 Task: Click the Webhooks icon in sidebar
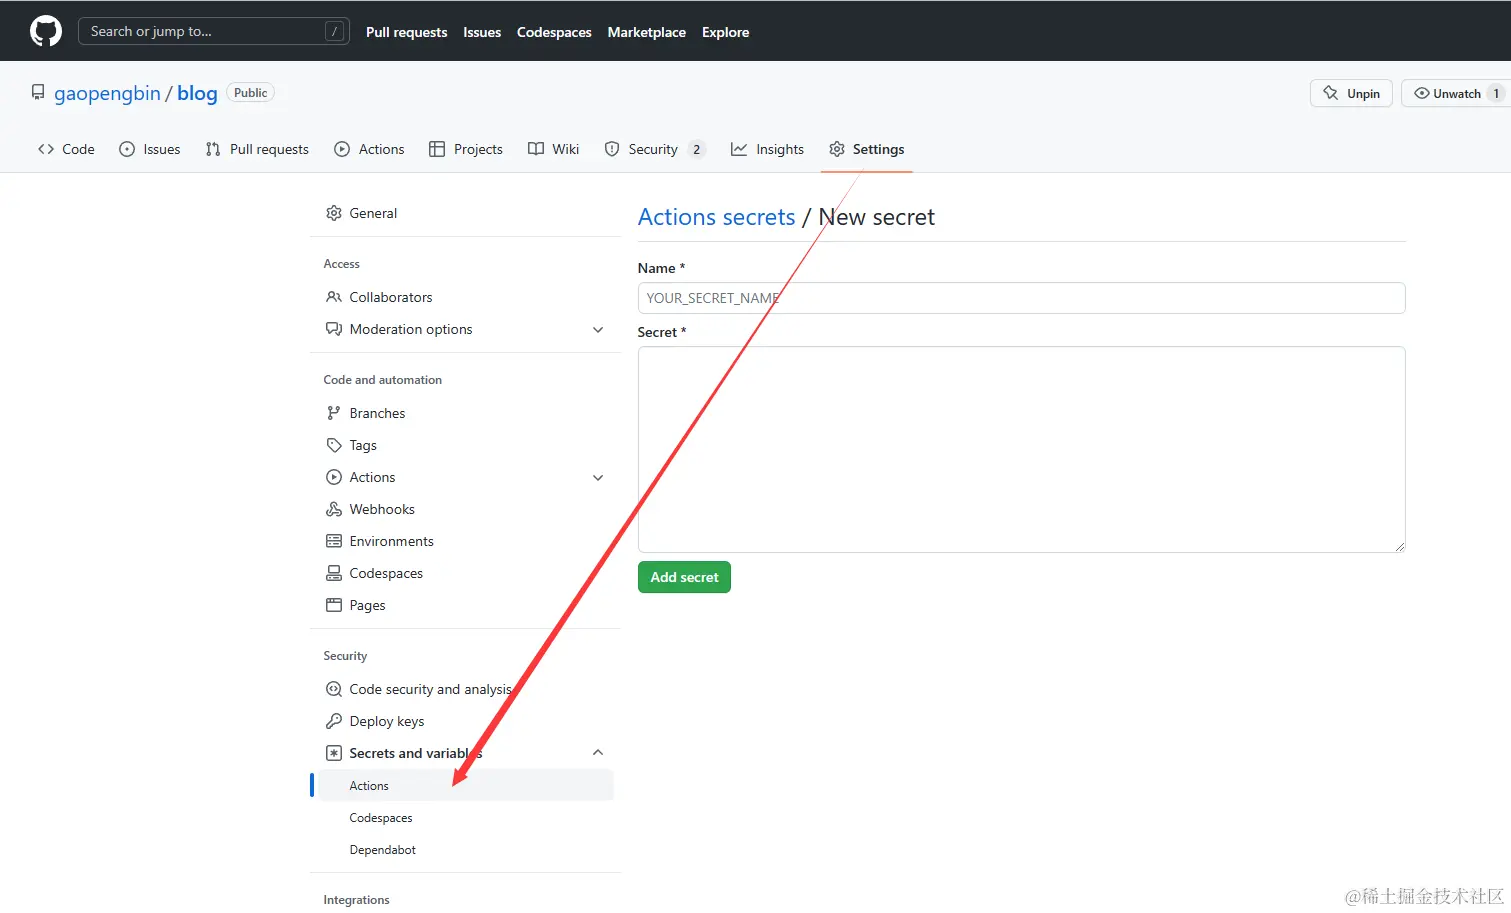point(334,509)
